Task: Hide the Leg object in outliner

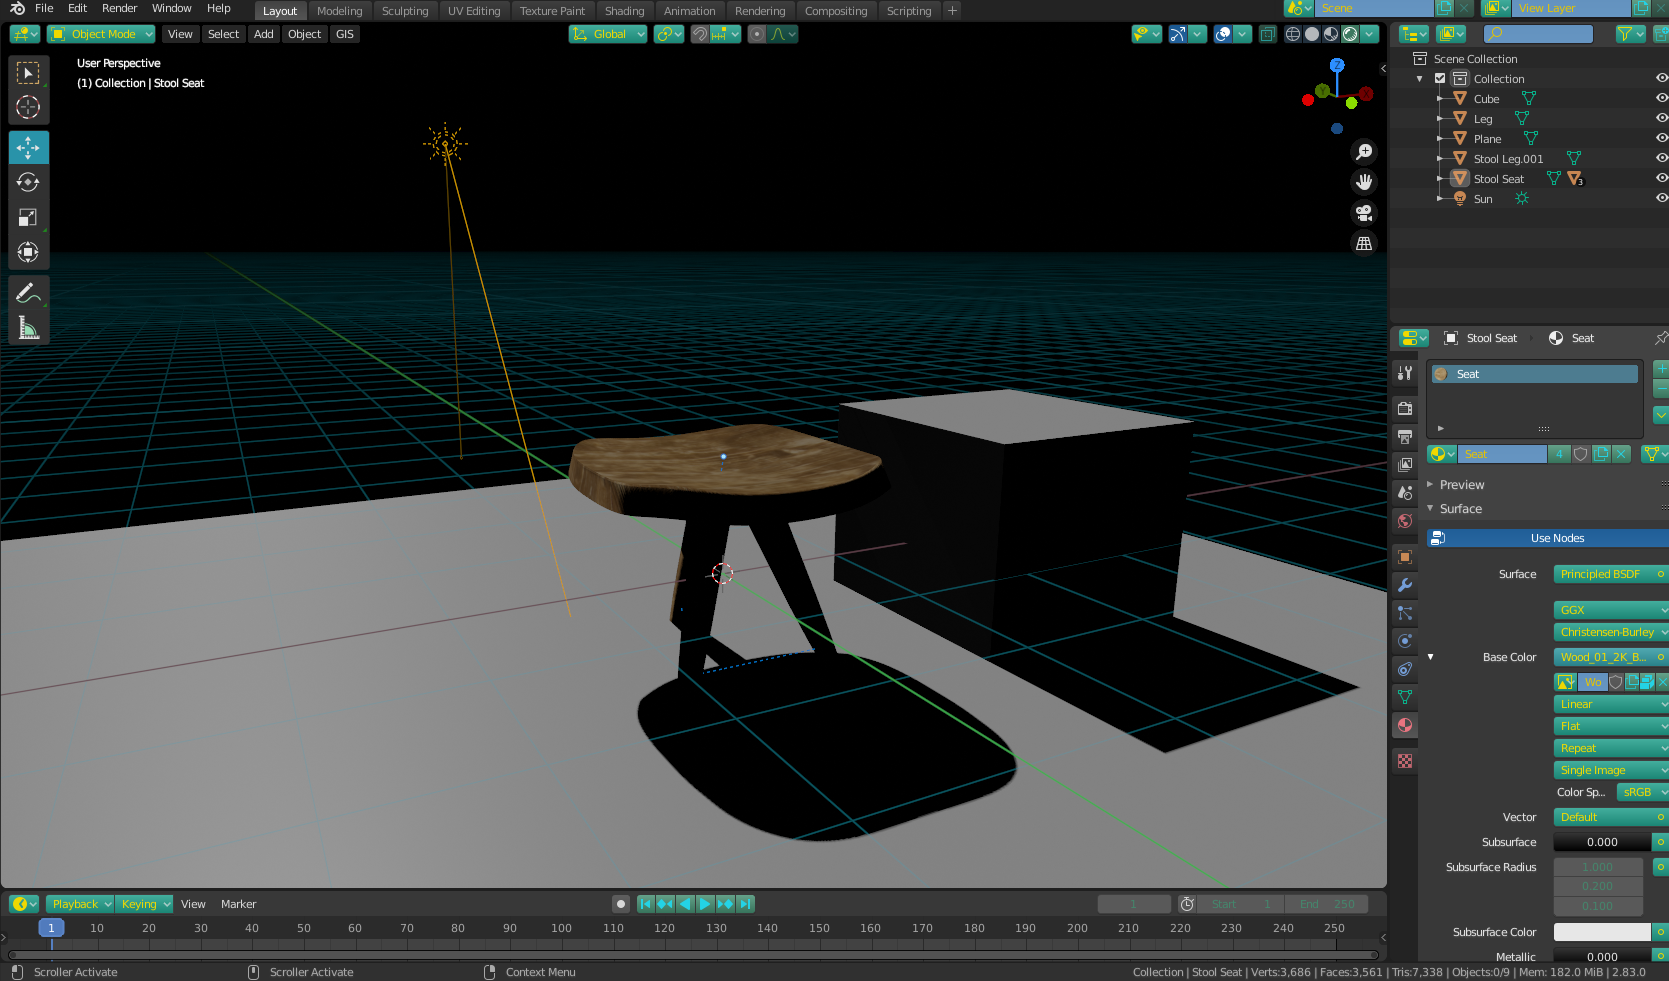Action: [1661, 118]
